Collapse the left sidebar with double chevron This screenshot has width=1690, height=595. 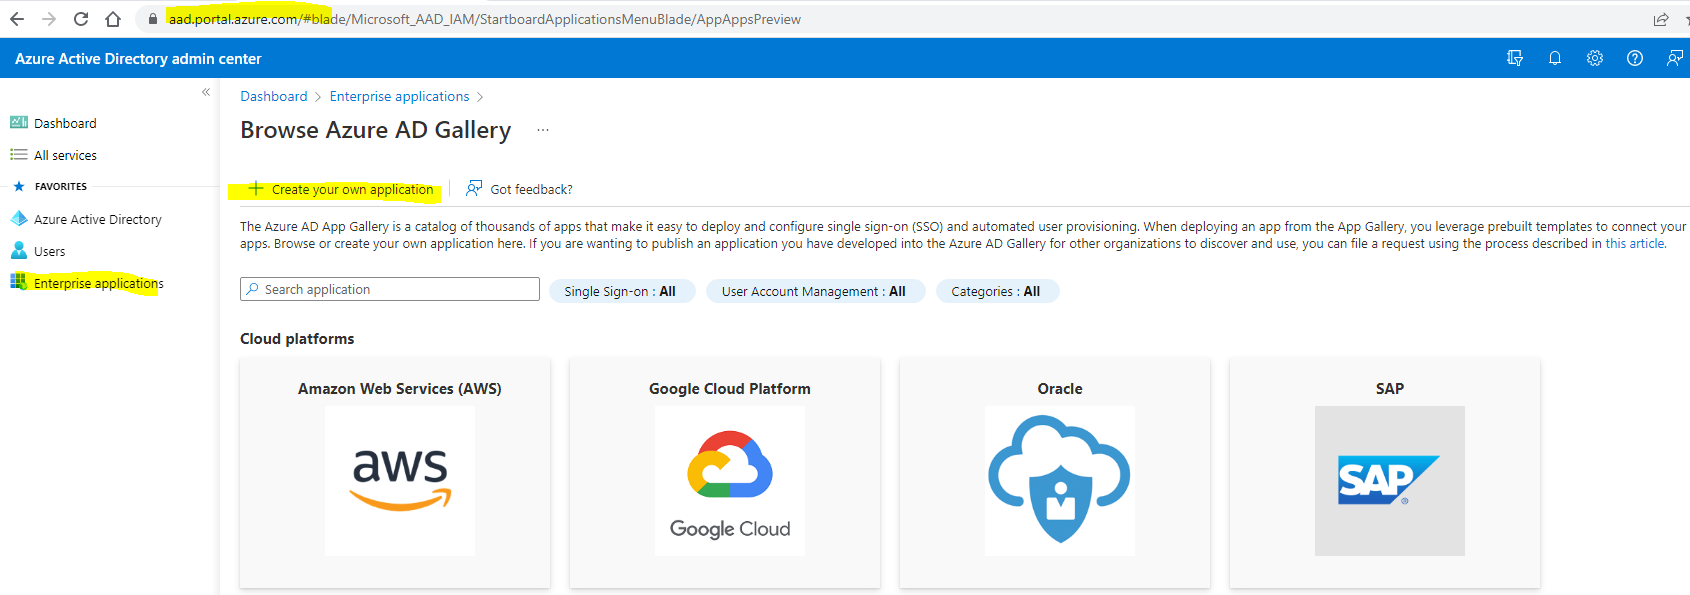pos(206,92)
